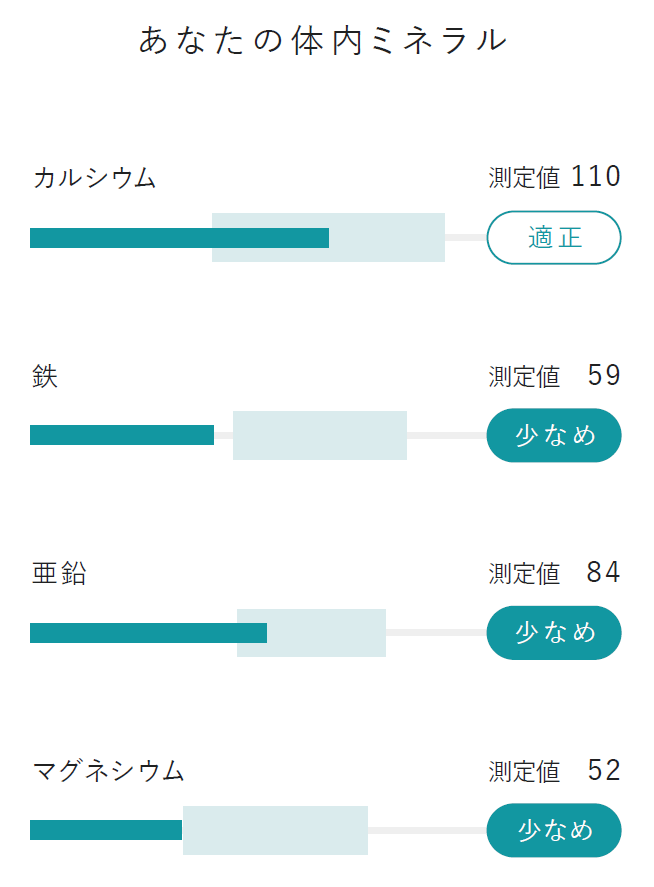This screenshot has width=654, height=887.
Task: Click the あなたの体内ミネラル heading
Action: (323, 41)
